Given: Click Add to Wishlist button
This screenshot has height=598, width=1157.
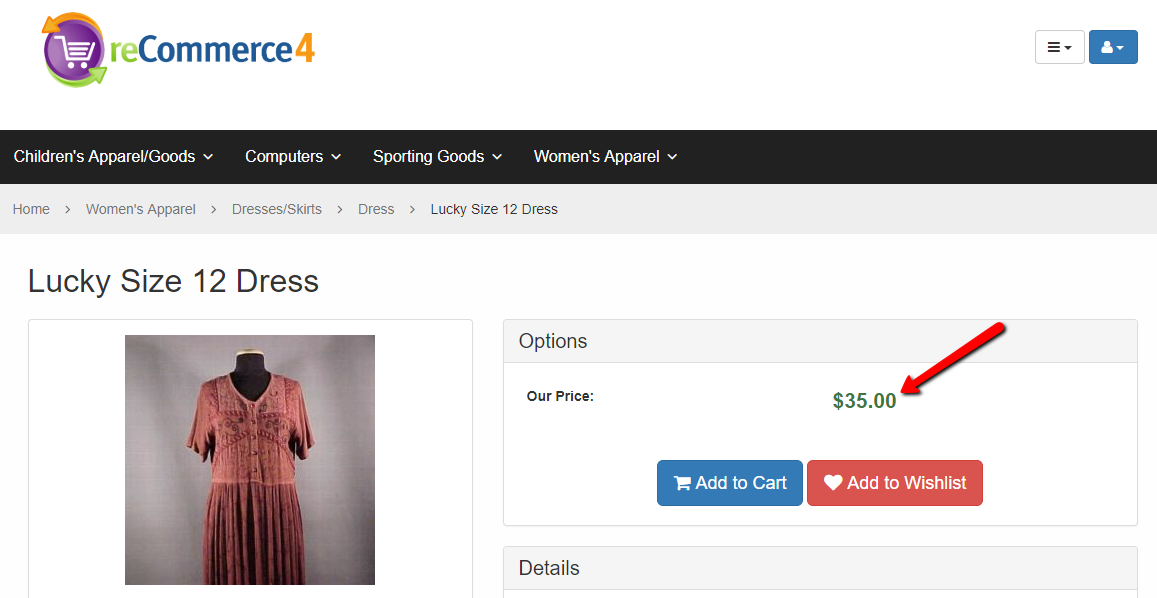Looking at the screenshot, I should [895, 483].
